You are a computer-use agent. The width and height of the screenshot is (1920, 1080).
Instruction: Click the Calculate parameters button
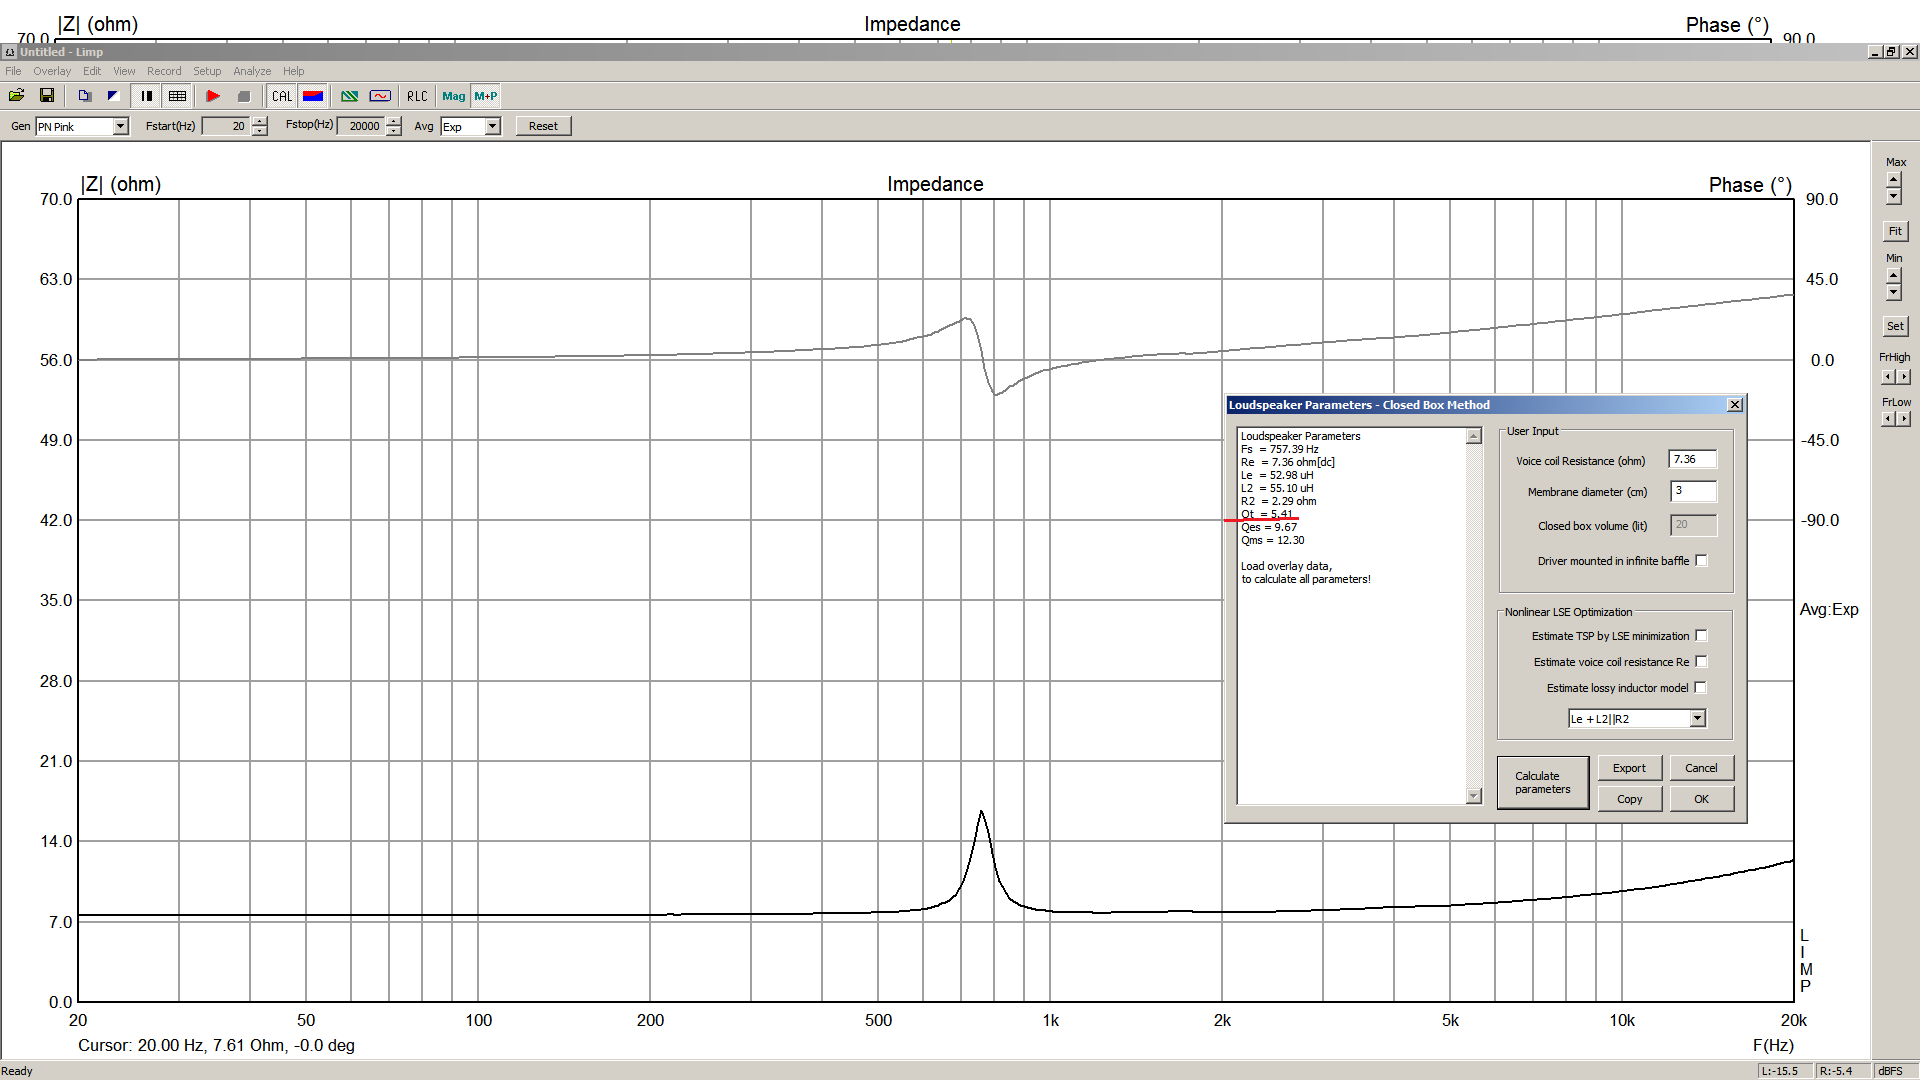[1542, 783]
